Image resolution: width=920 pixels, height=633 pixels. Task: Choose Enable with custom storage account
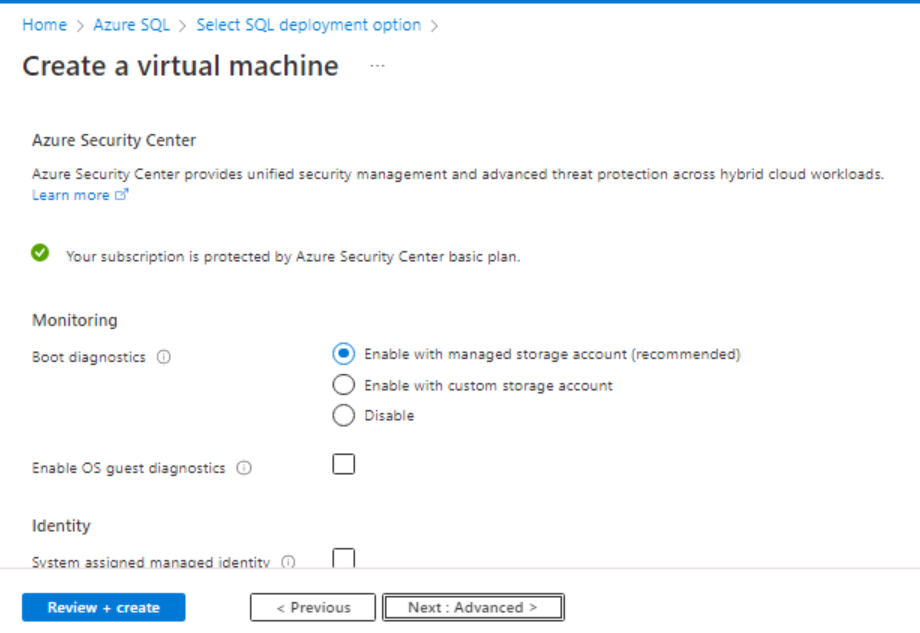343,385
